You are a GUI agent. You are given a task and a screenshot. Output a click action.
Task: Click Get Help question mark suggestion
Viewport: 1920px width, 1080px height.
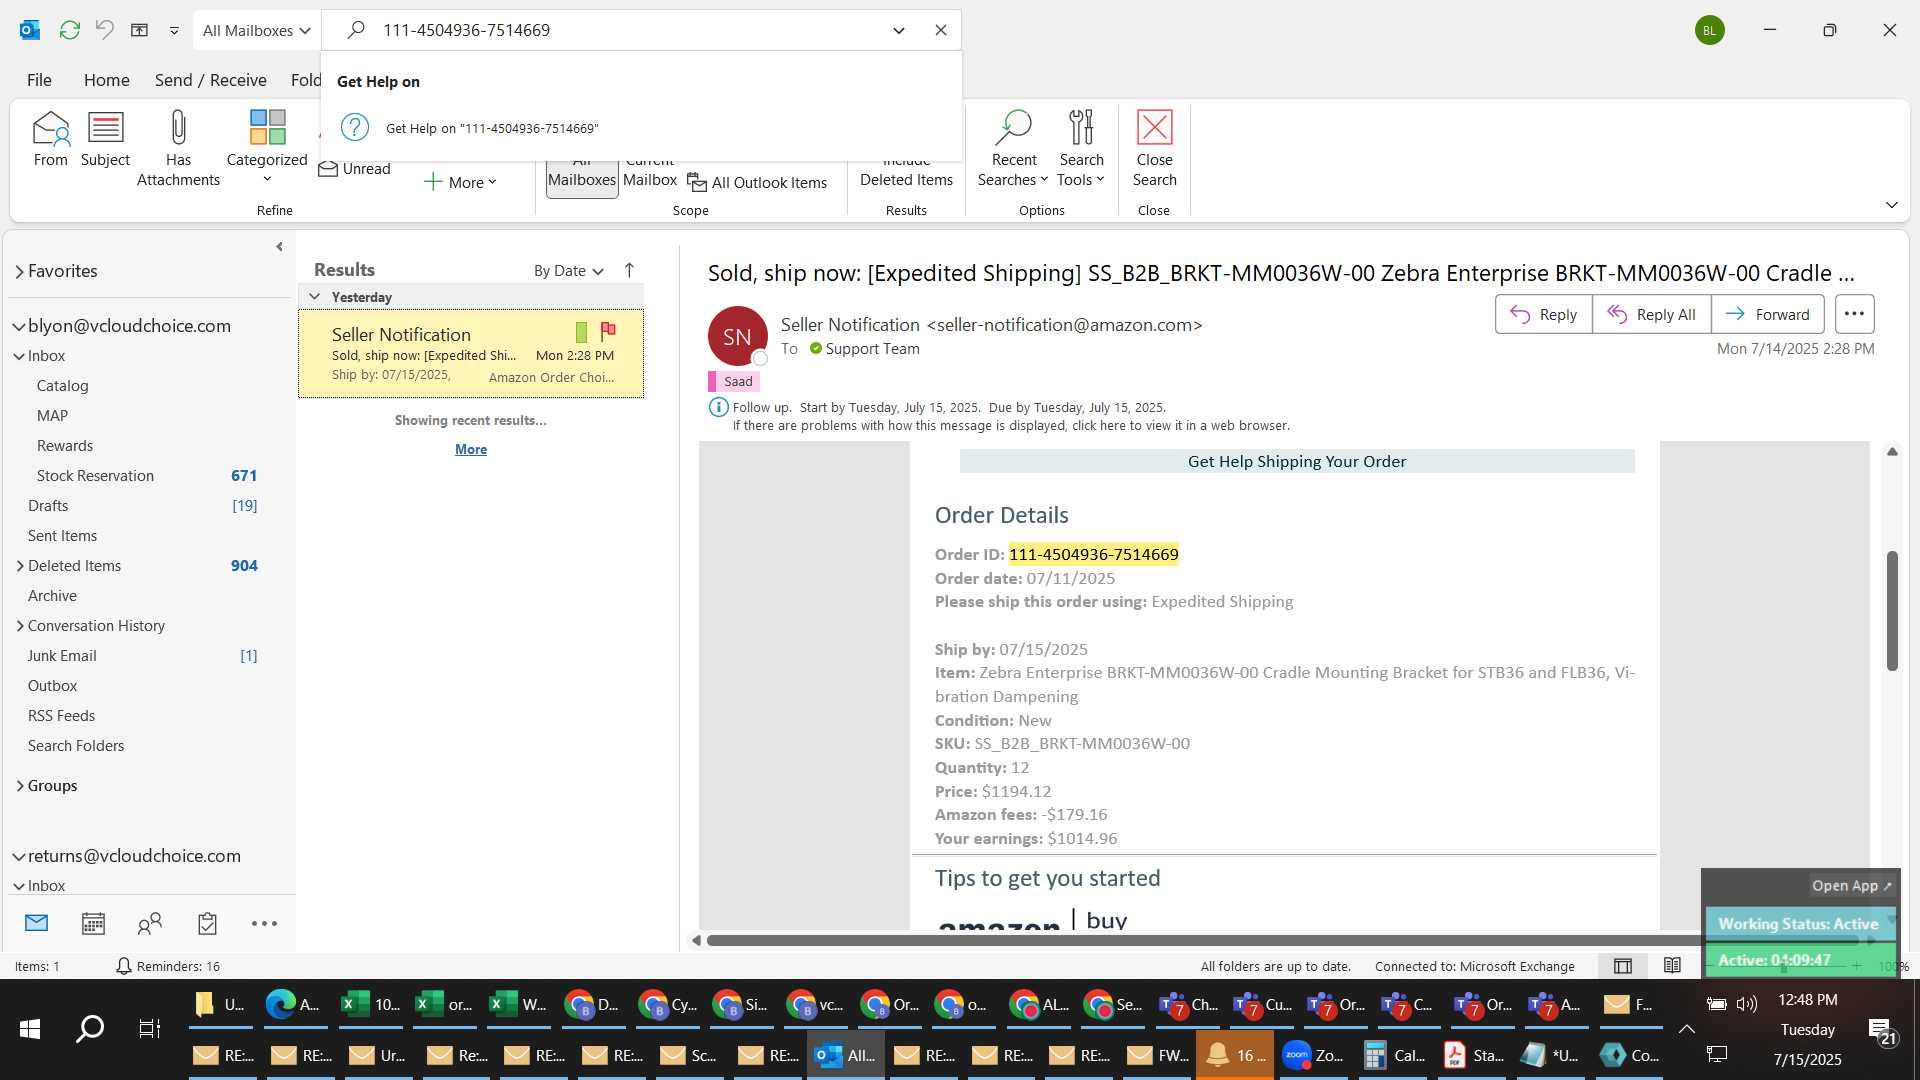coord(355,128)
